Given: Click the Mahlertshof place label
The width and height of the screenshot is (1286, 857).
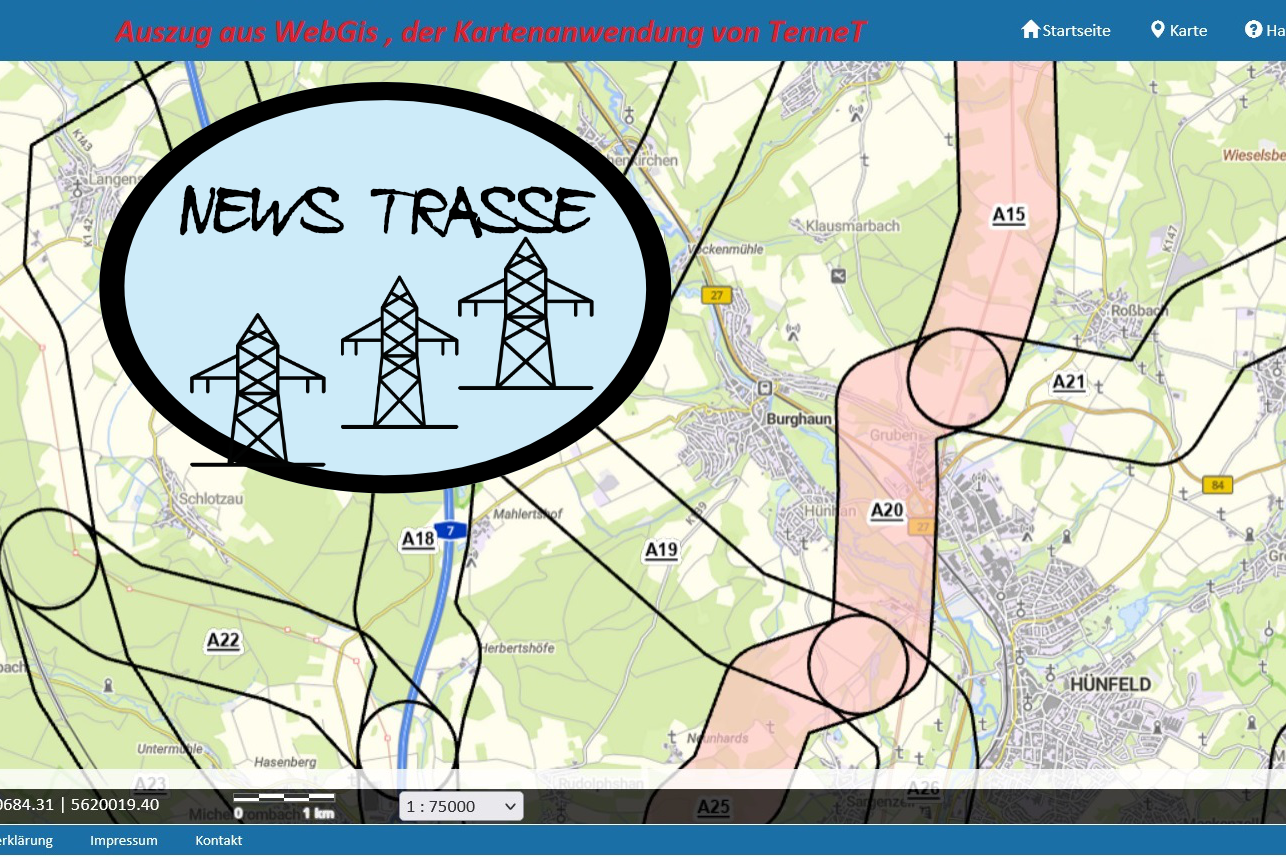Looking at the screenshot, I should pos(528,515).
